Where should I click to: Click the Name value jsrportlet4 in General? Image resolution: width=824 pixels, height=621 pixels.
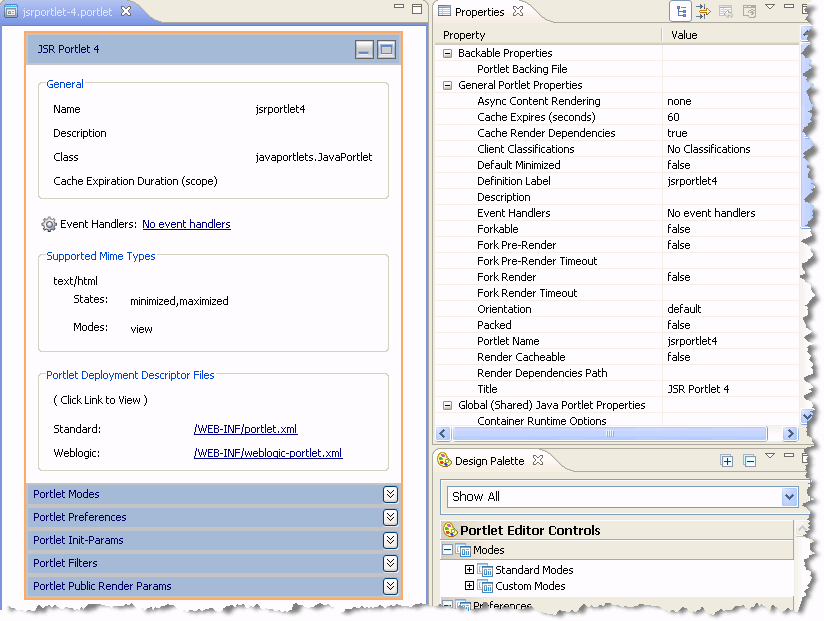(x=280, y=109)
